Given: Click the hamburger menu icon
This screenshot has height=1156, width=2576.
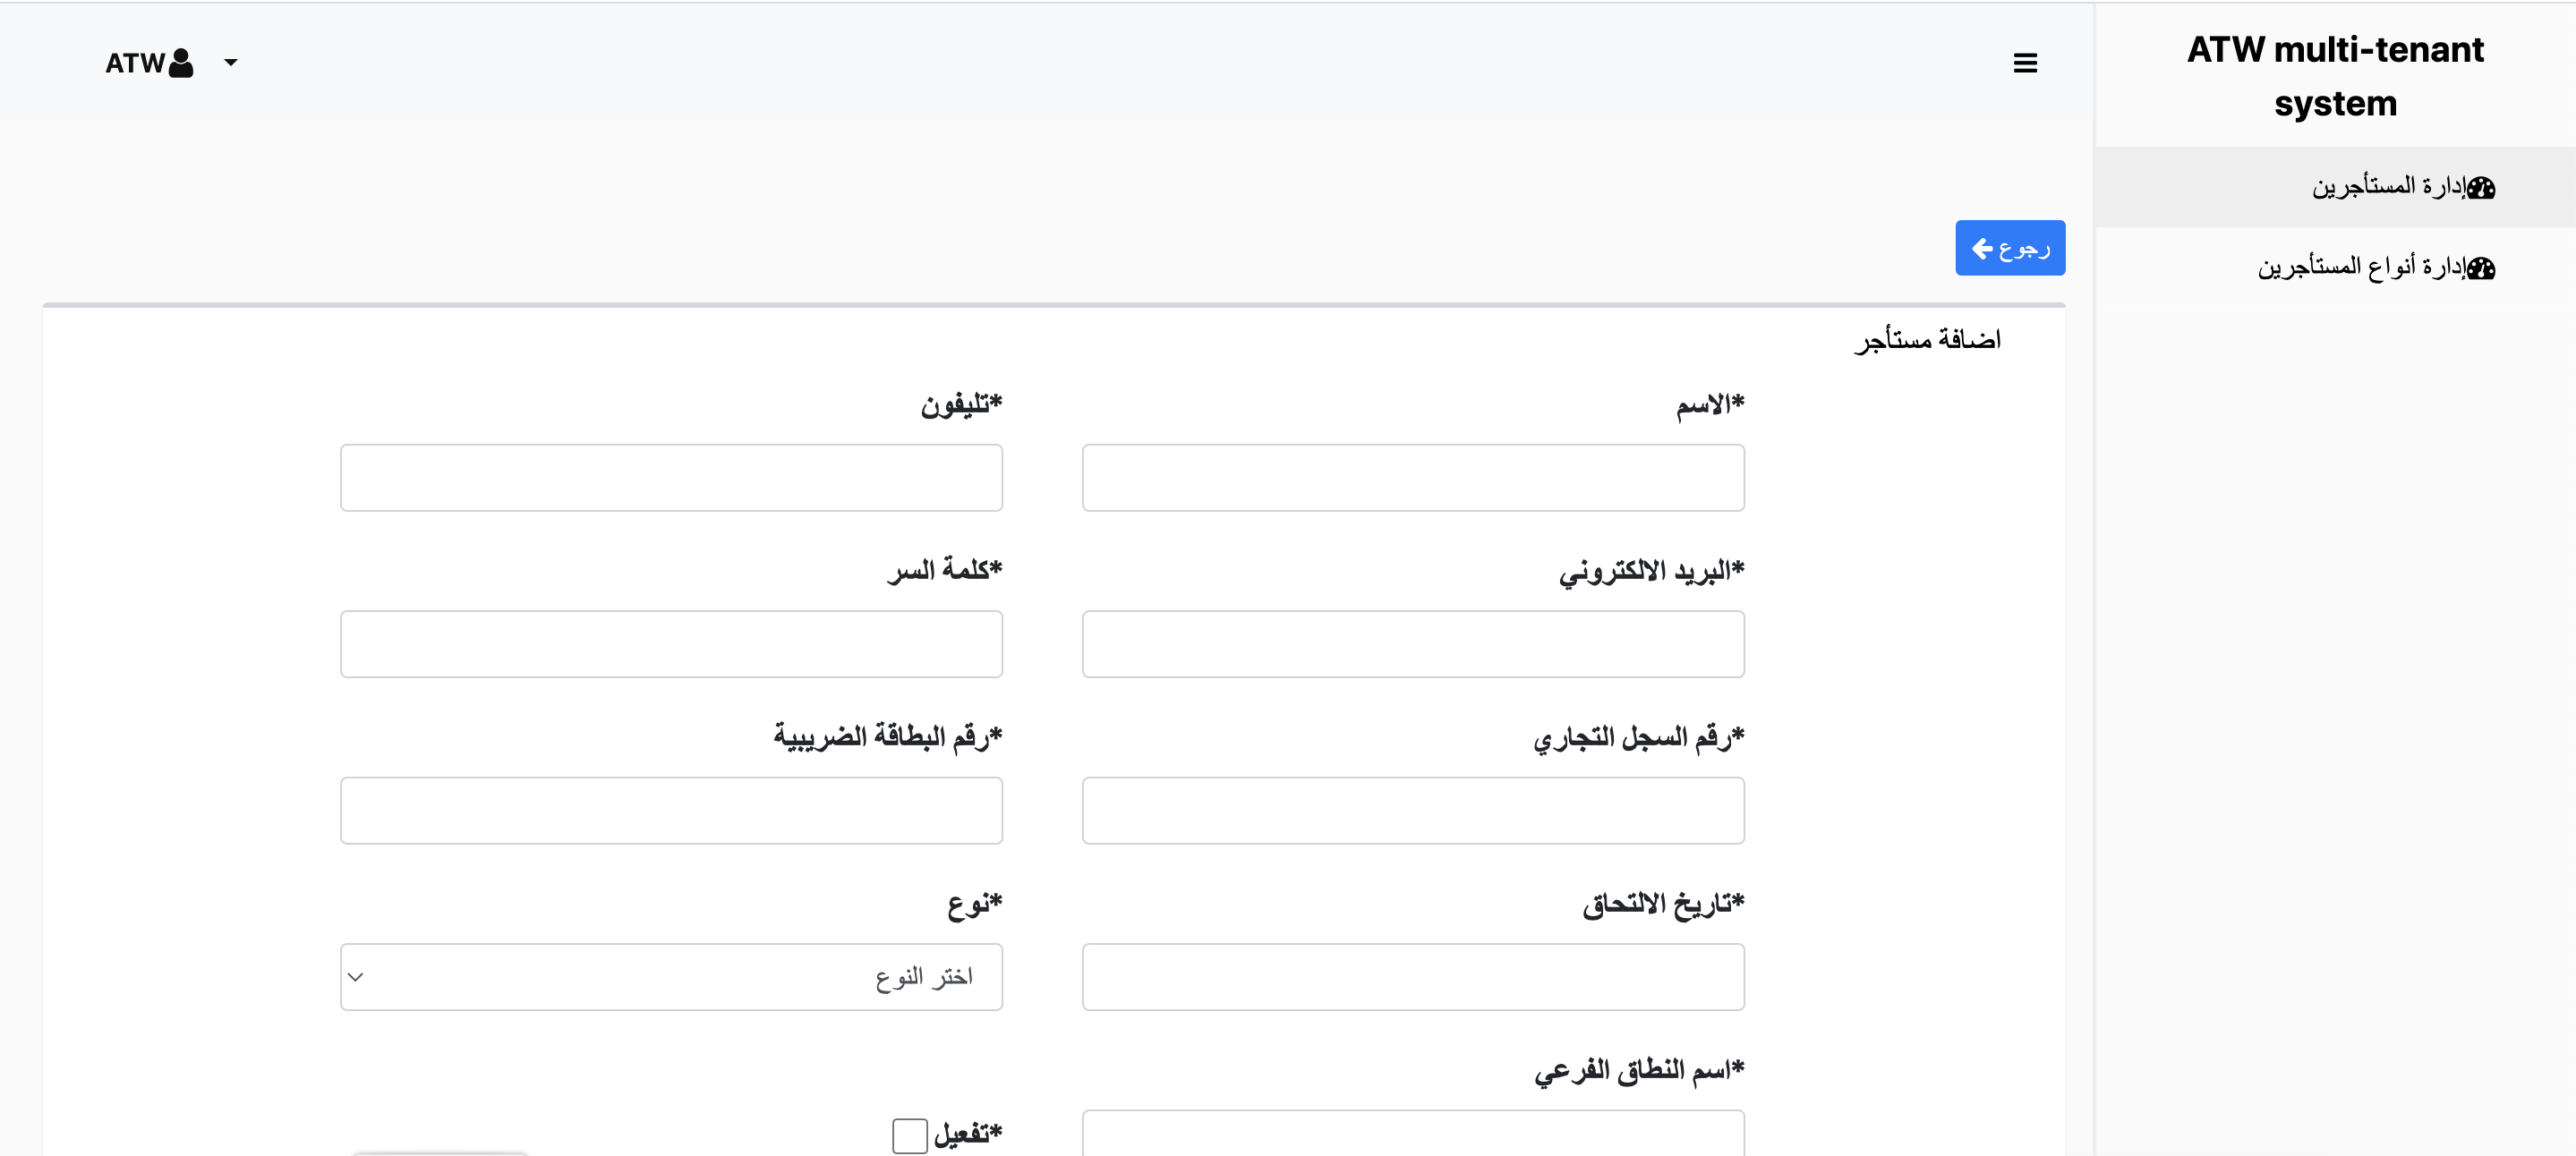Looking at the screenshot, I should coord(2025,63).
